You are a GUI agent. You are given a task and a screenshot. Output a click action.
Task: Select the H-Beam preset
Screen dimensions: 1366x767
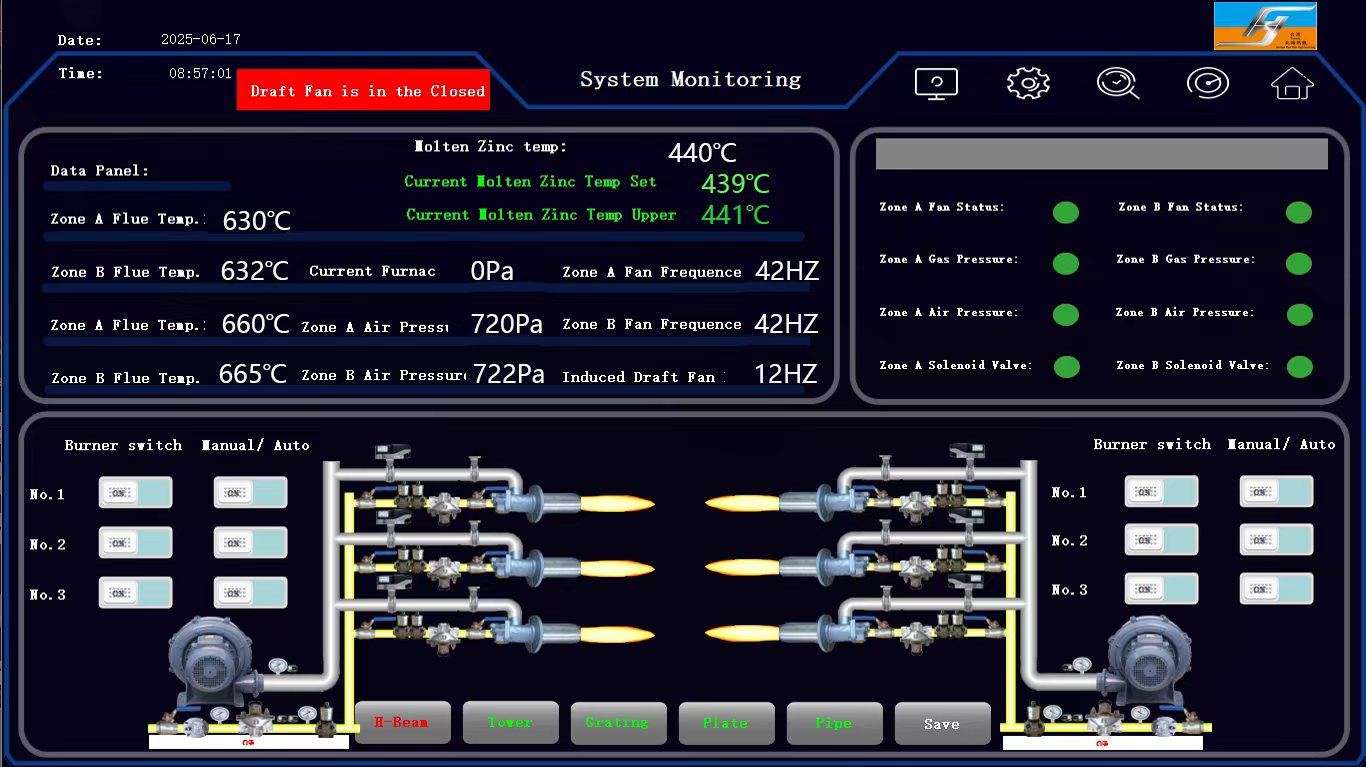[x=402, y=722]
